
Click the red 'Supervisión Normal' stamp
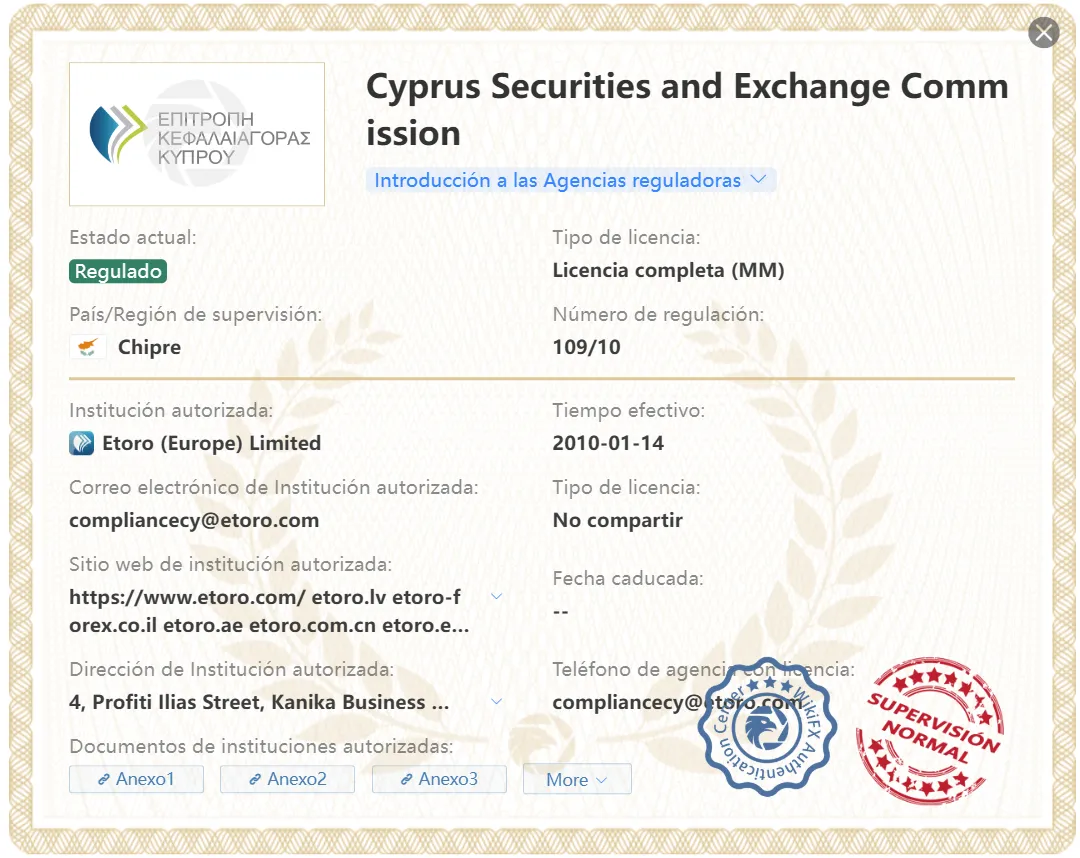[x=930, y=730]
